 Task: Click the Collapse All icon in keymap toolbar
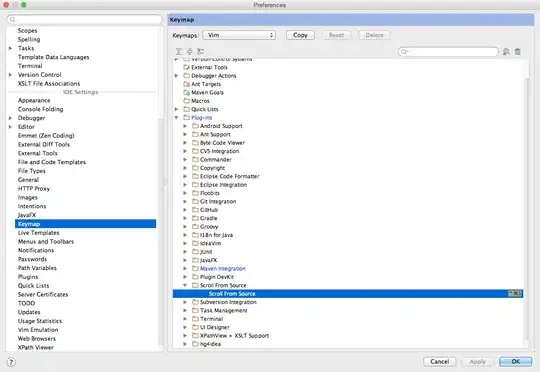coord(189,52)
